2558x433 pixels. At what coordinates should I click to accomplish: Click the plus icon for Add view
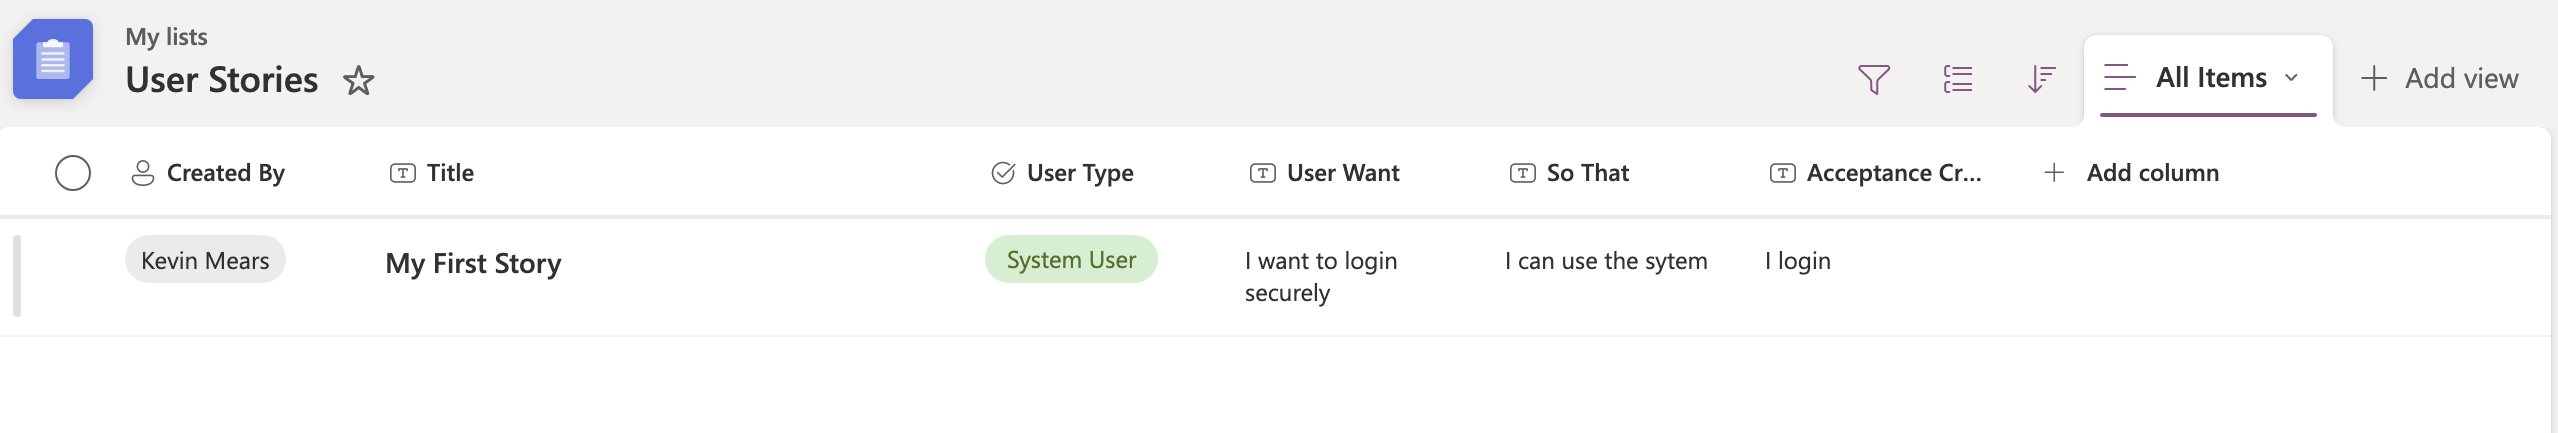[2373, 79]
